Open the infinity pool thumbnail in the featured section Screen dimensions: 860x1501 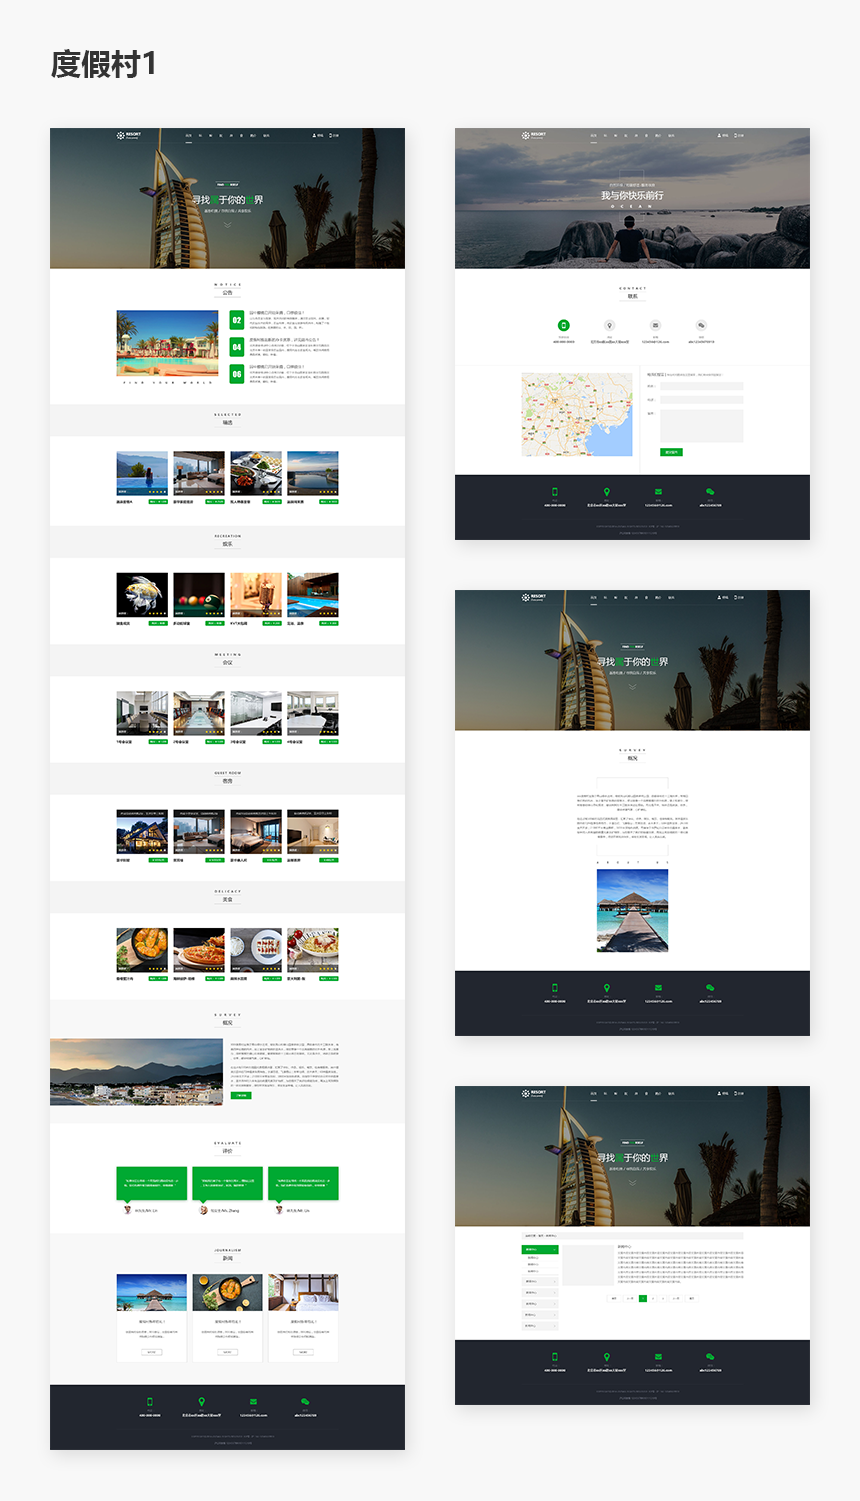tap(142, 473)
